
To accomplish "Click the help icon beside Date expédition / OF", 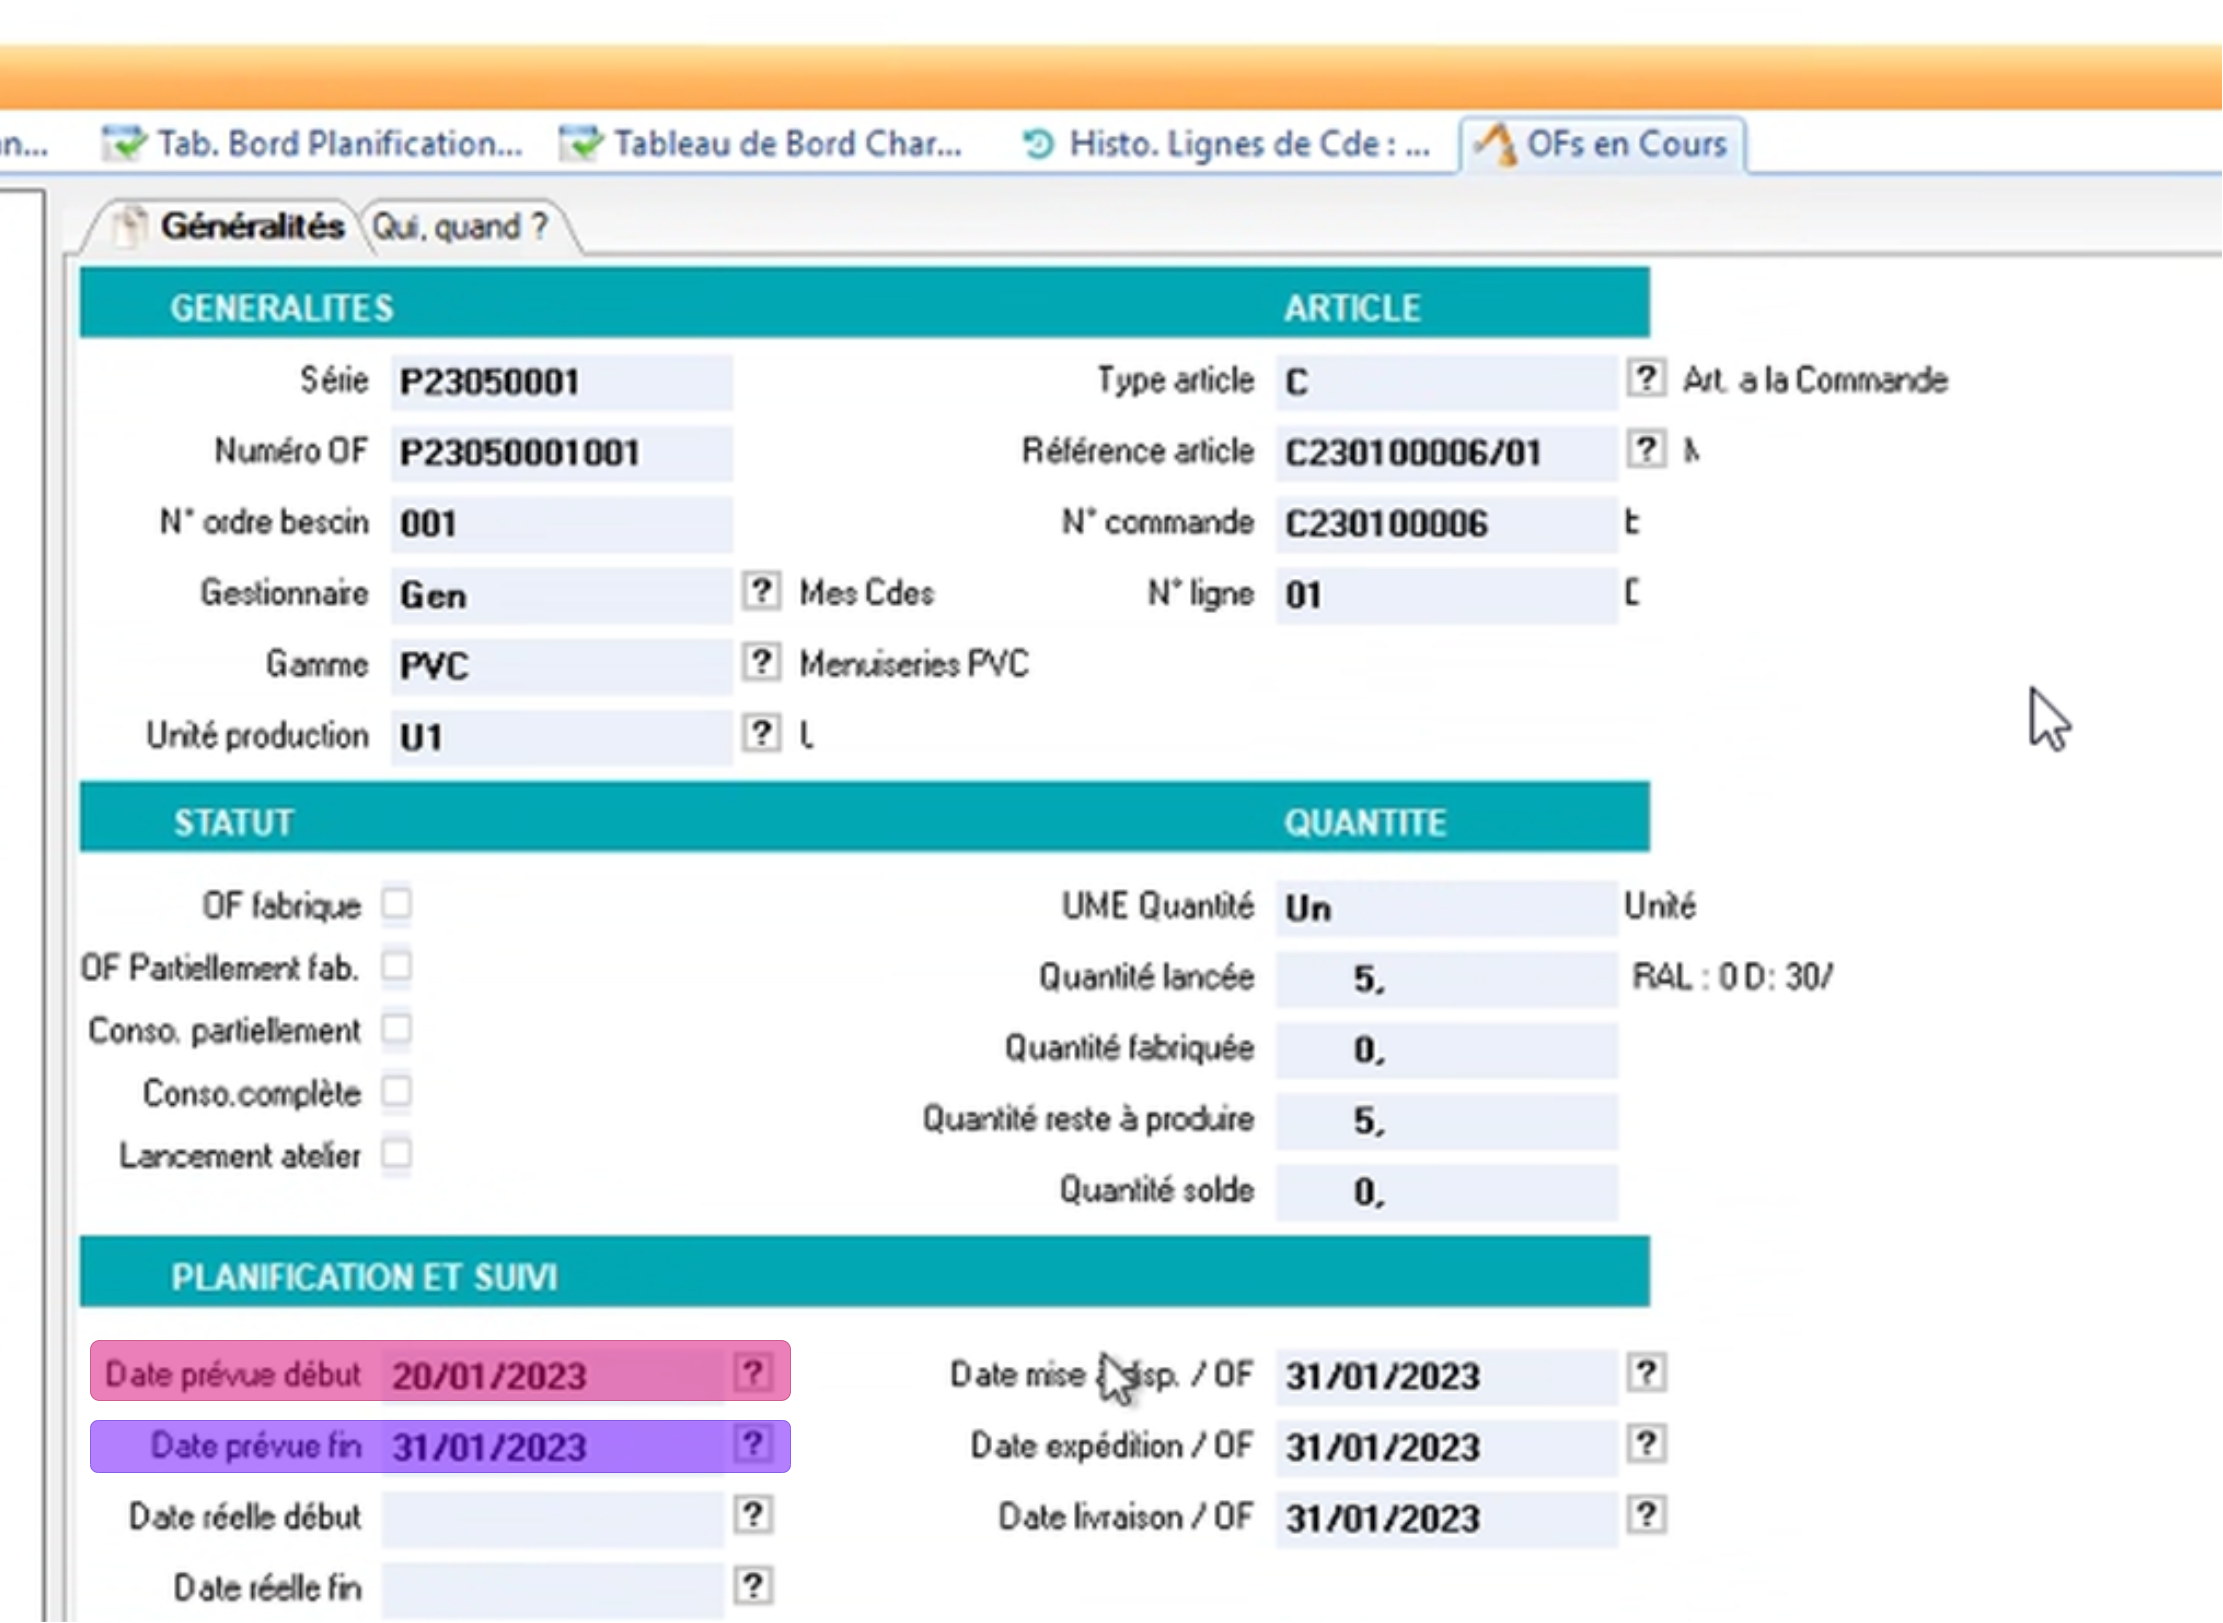I will [1646, 1444].
